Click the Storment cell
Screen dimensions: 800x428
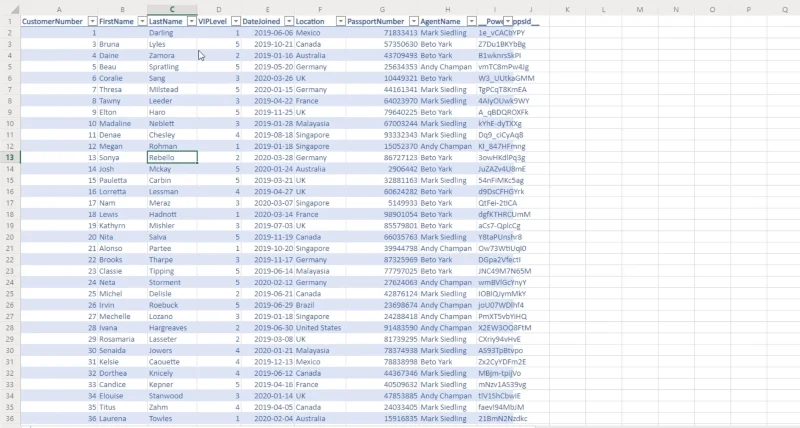click(172, 283)
